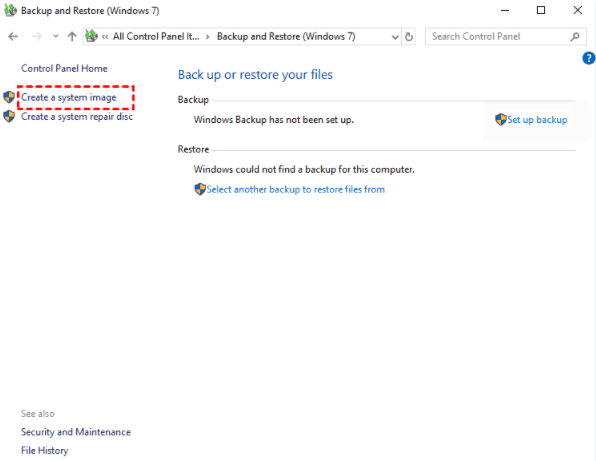This screenshot has width=596, height=461.
Task: Select Create a system image
Action: coord(69,97)
